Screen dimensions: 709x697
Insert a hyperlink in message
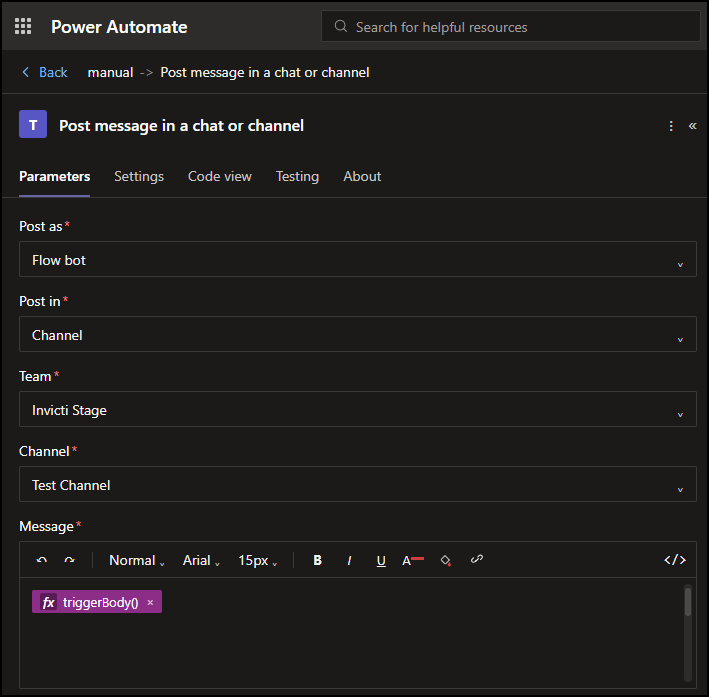477,559
